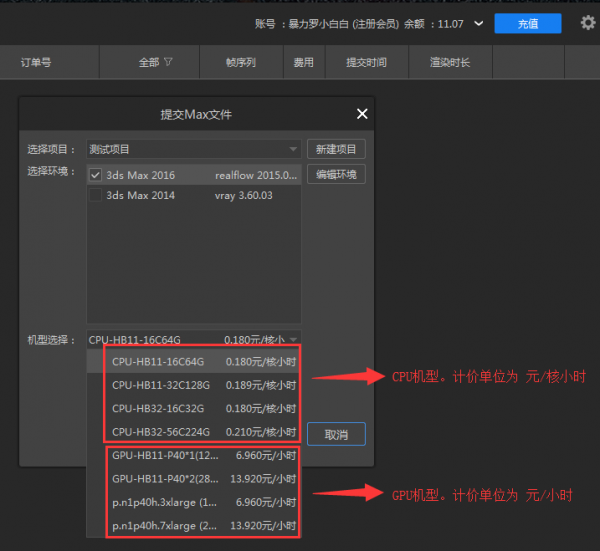This screenshot has height=551, width=600.
Task: Open the settings gear icon
Action: [x=587, y=23]
